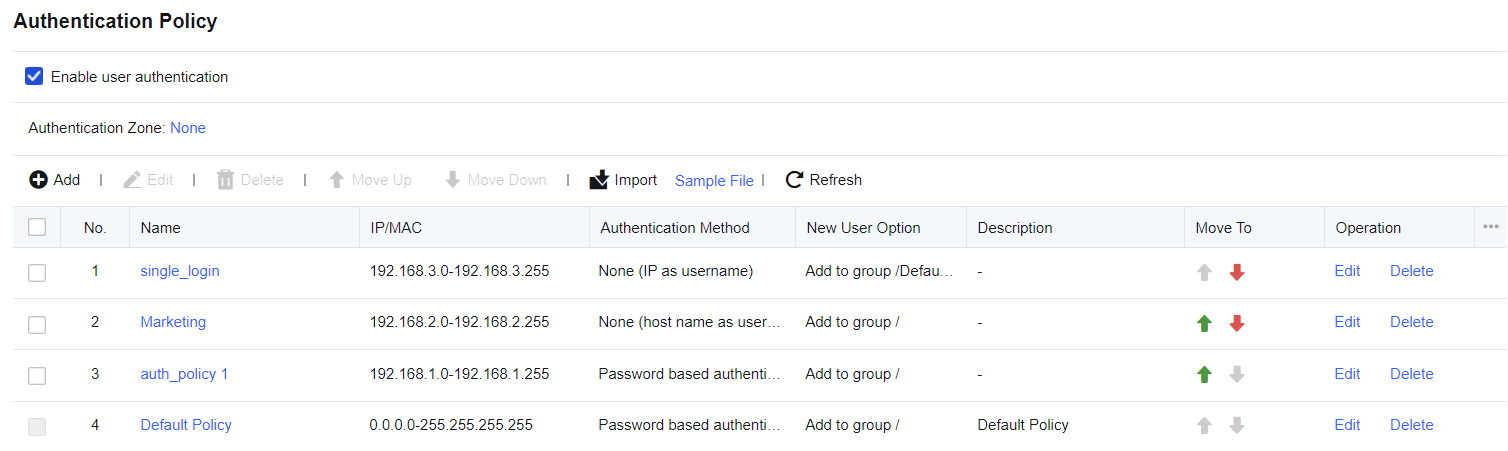The width and height of the screenshot is (1508, 451).
Task: Click the Refresh icon in toolbar
Action: (x=794, y=180)
